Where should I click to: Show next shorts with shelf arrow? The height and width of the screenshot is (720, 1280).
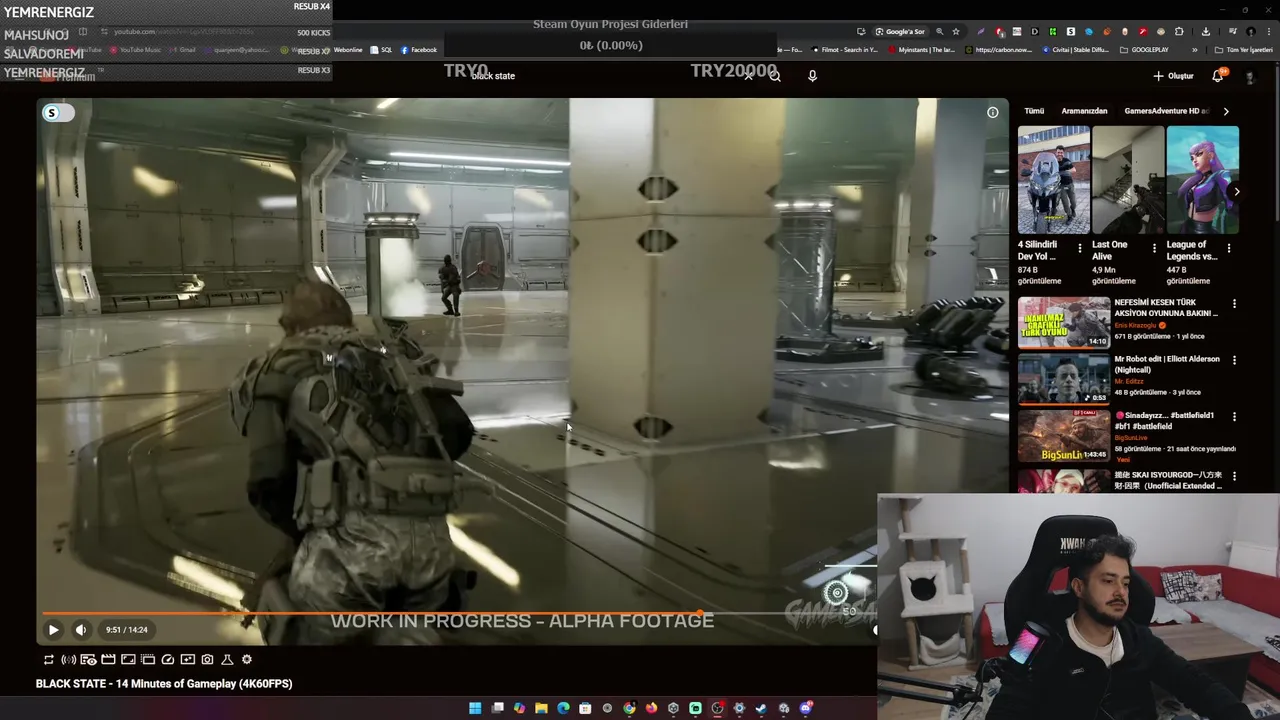pos(1237,191)
